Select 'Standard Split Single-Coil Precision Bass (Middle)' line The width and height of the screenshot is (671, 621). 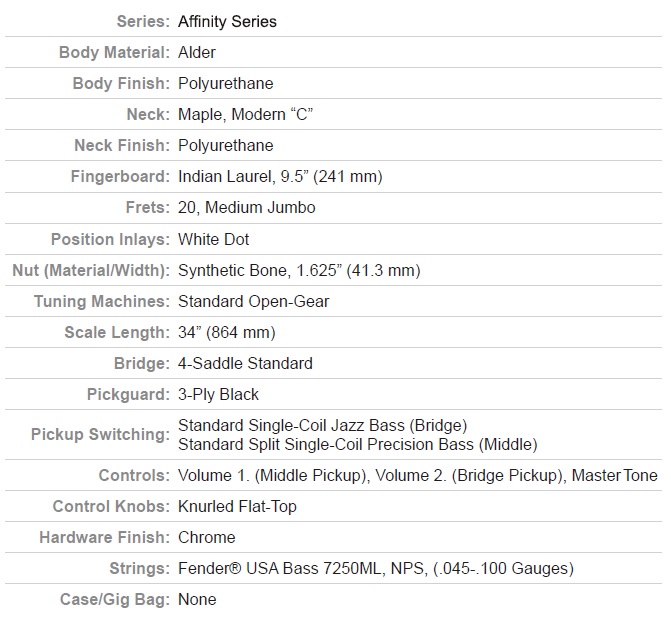pos(358,444)
